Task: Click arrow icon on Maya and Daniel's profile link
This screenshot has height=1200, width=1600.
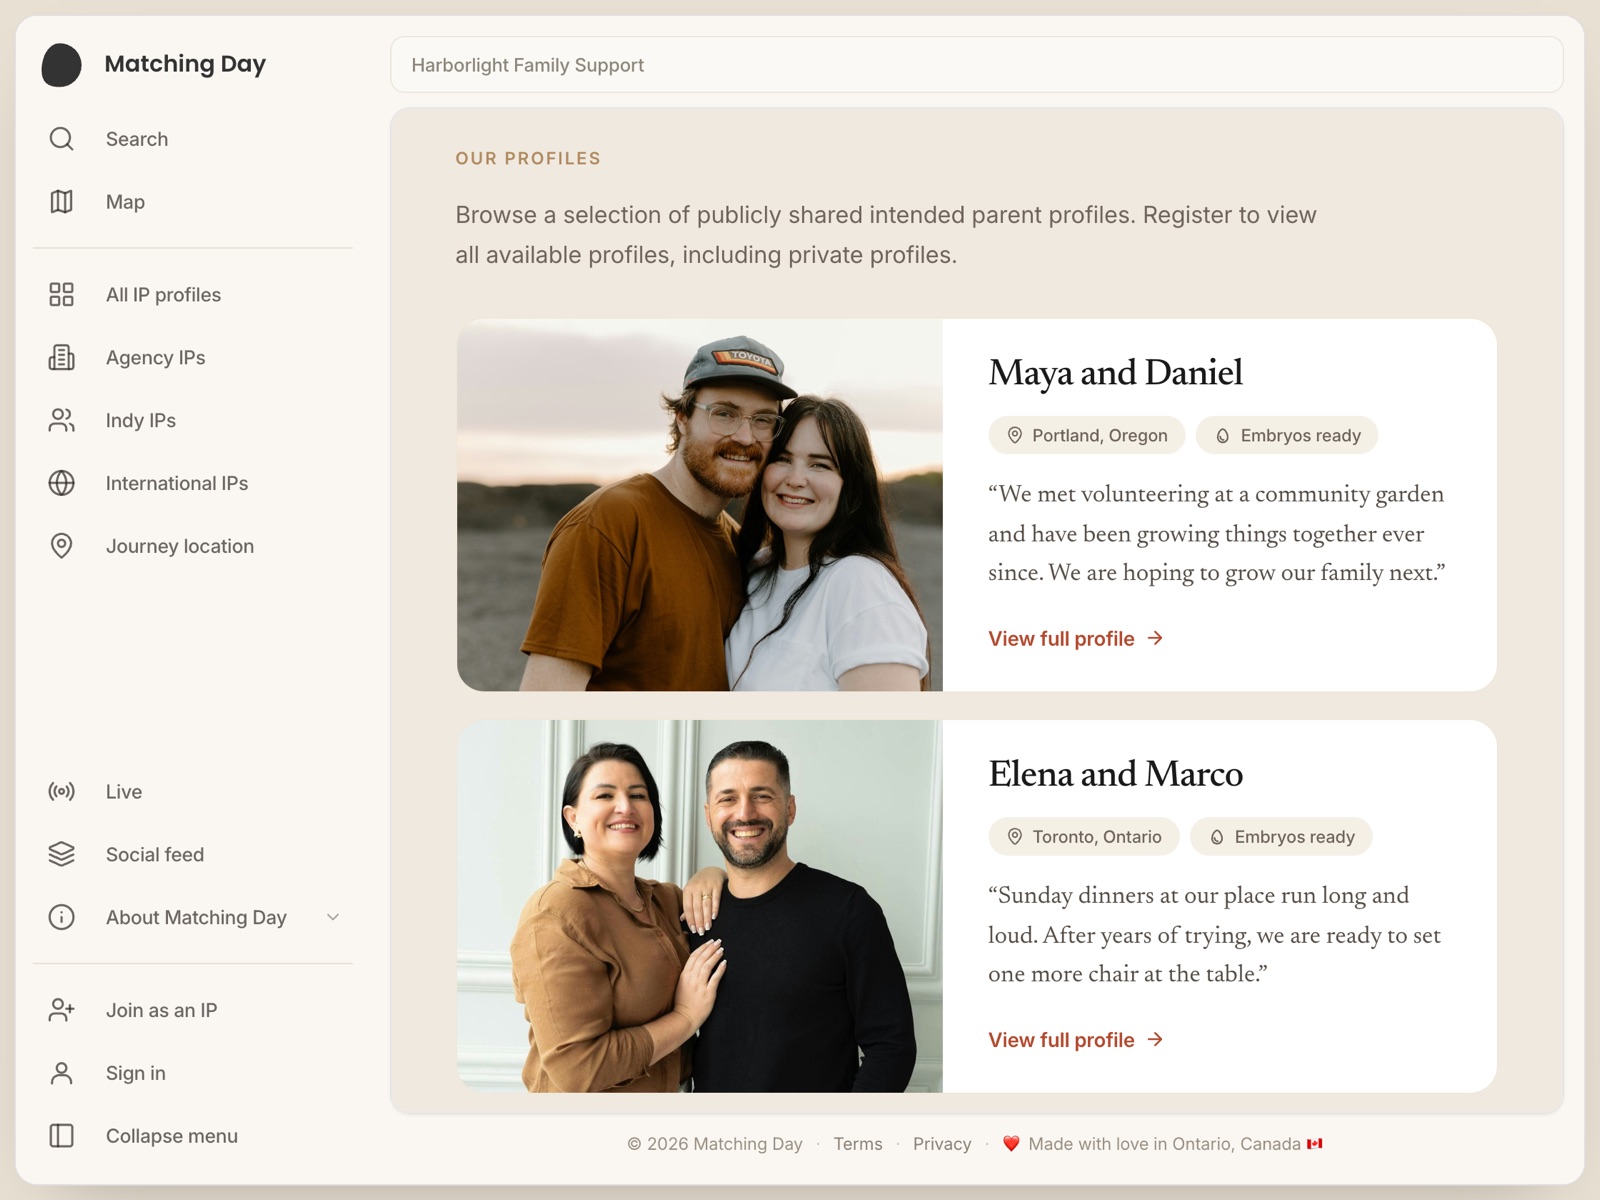Action: point(1155,638)
